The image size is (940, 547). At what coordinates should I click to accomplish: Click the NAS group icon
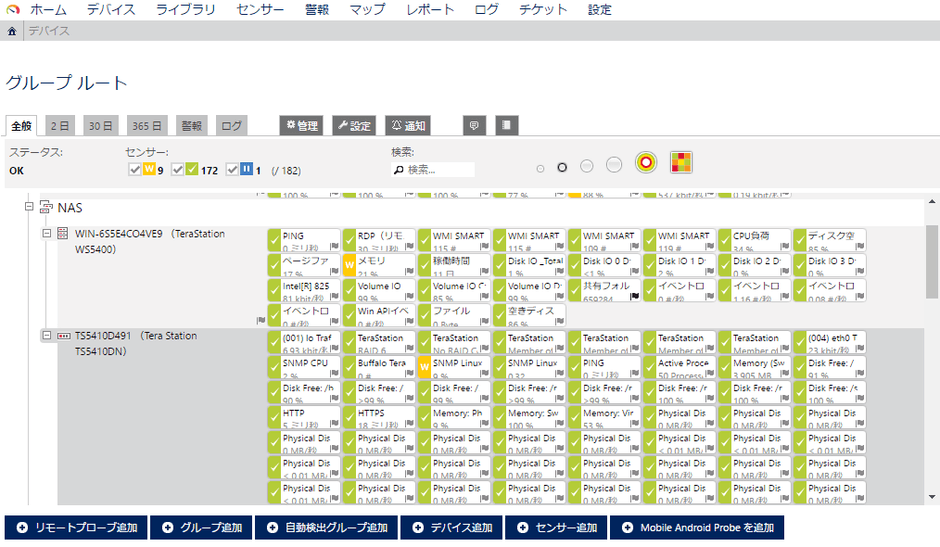46,207
